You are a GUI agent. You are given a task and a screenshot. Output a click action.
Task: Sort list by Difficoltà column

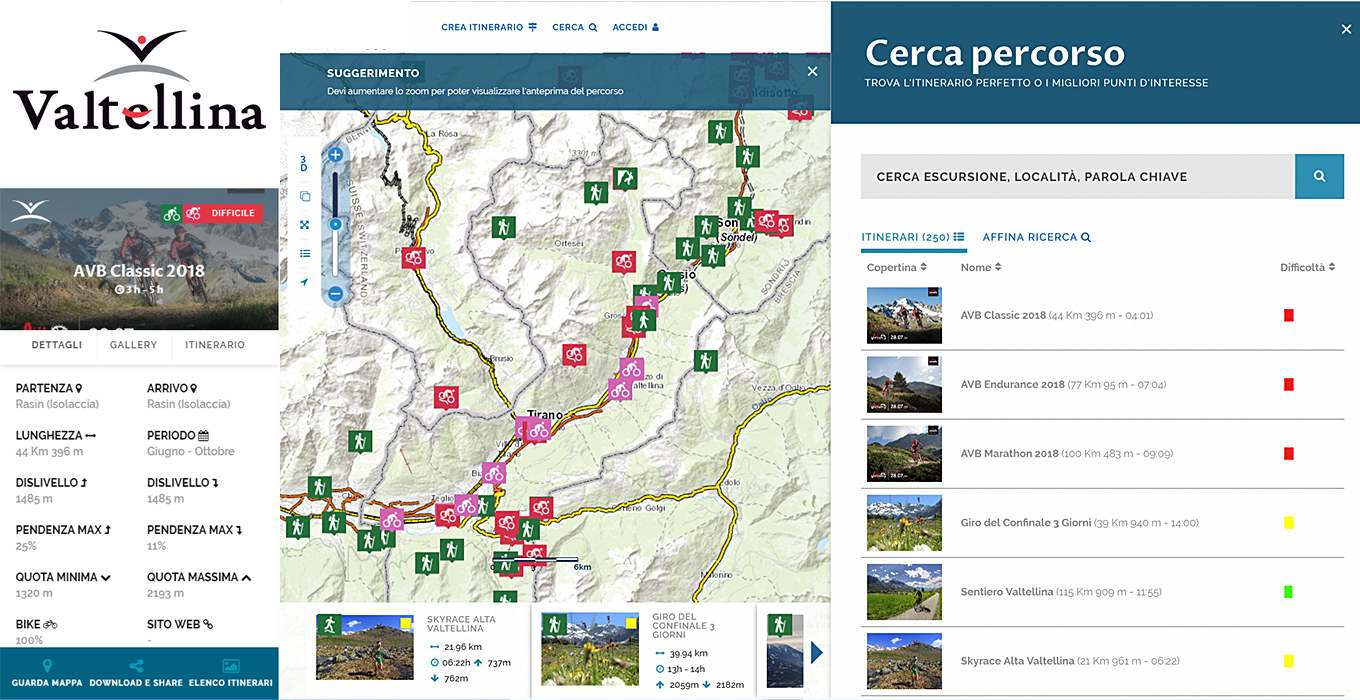click(1308, 267)
